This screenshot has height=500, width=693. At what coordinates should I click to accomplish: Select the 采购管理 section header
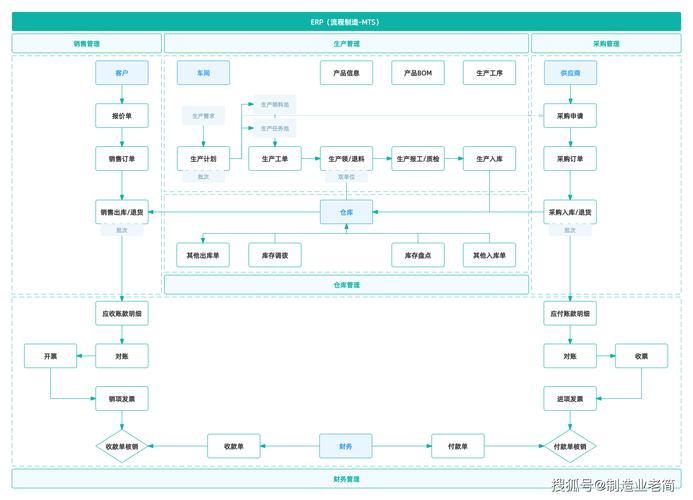coord(606,43)
